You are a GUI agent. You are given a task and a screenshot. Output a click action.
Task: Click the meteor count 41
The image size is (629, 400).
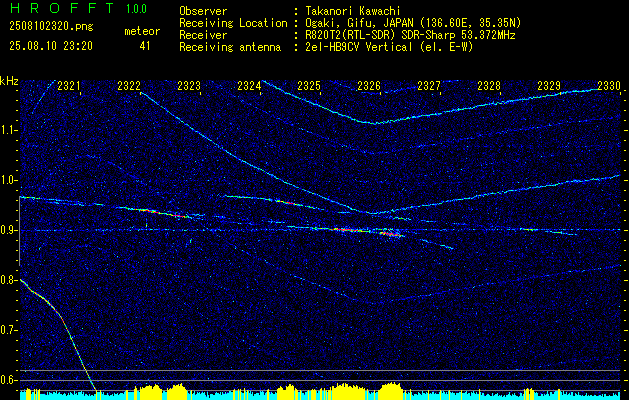145,46
